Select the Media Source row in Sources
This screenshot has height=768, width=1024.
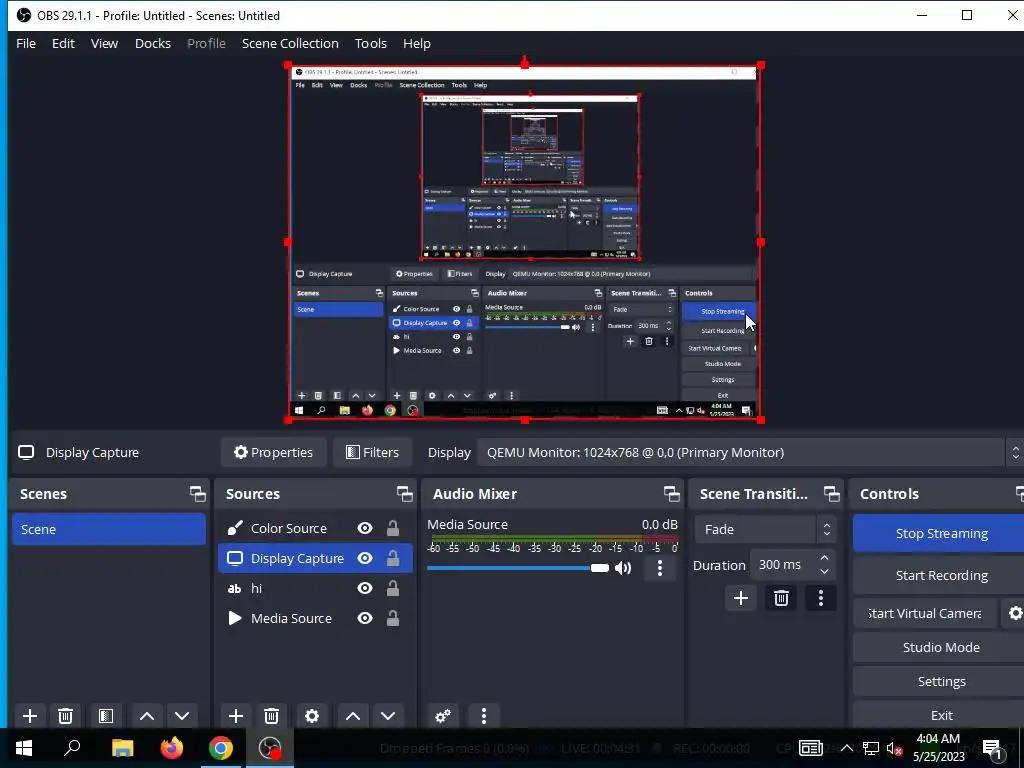point(315,618)
